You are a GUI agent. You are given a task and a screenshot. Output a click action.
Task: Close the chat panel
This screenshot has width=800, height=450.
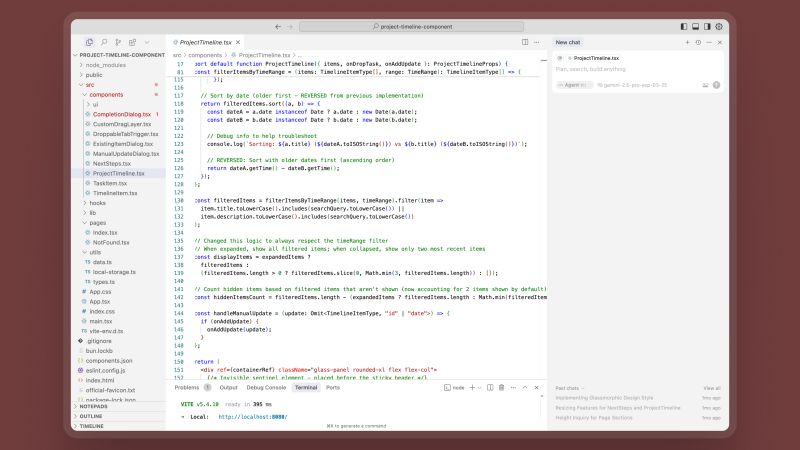(x=720, y=42)
